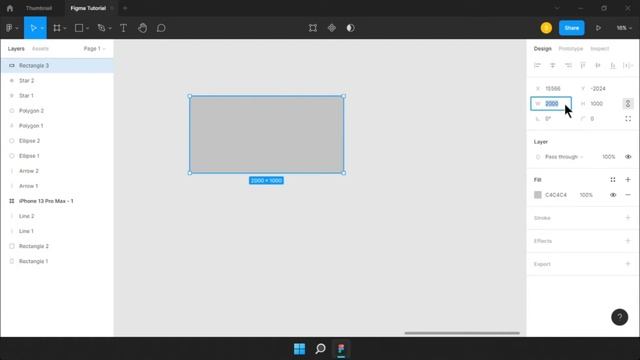Image resolution: width=640 pixels, height=360 pixels.
Task: Open the zoom level dropdown
Action: coord(624,28)
